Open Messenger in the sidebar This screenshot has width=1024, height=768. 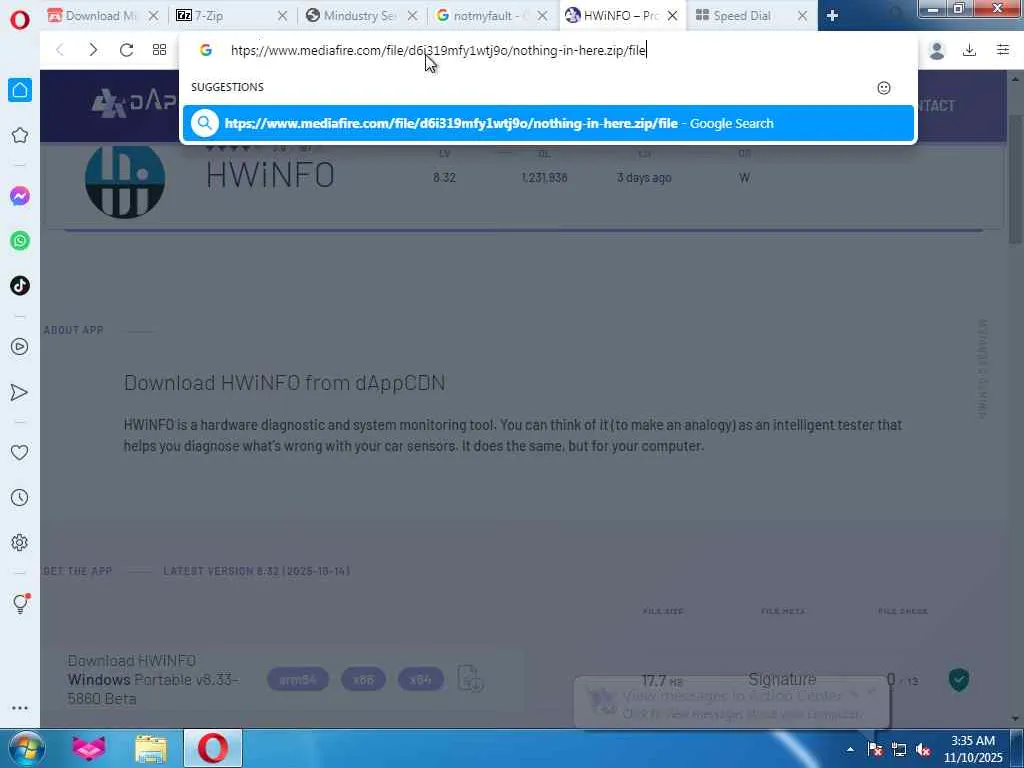(x=20, y=196)
